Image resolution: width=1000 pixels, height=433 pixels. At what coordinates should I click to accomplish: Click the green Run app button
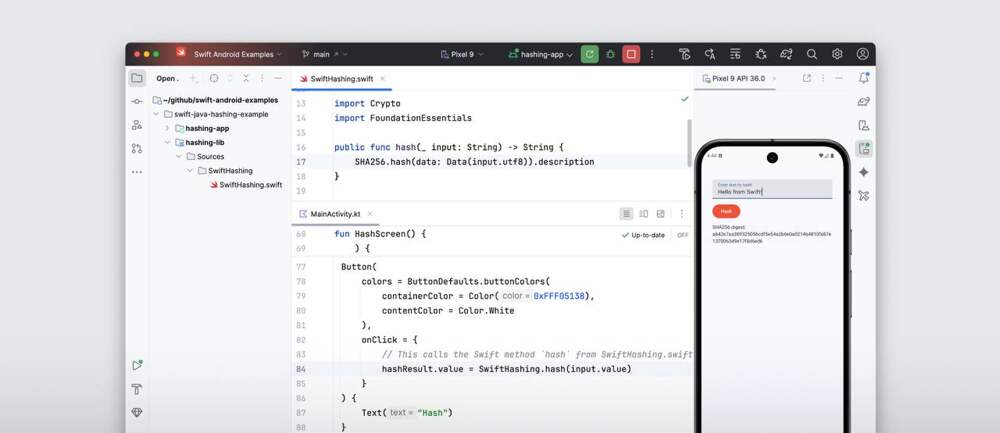click(x=589, y=54)
